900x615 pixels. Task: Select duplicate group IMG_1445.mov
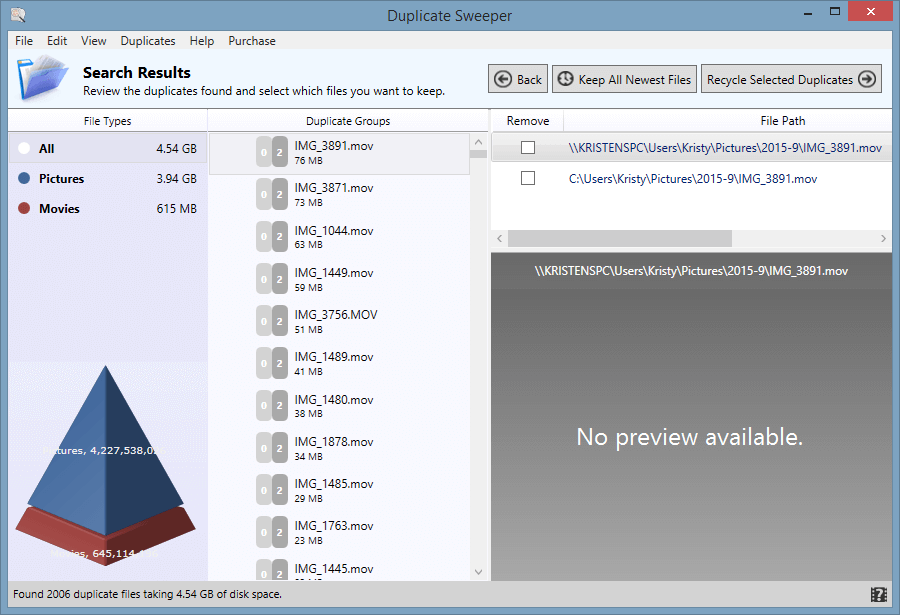click(x=339, y=568)
